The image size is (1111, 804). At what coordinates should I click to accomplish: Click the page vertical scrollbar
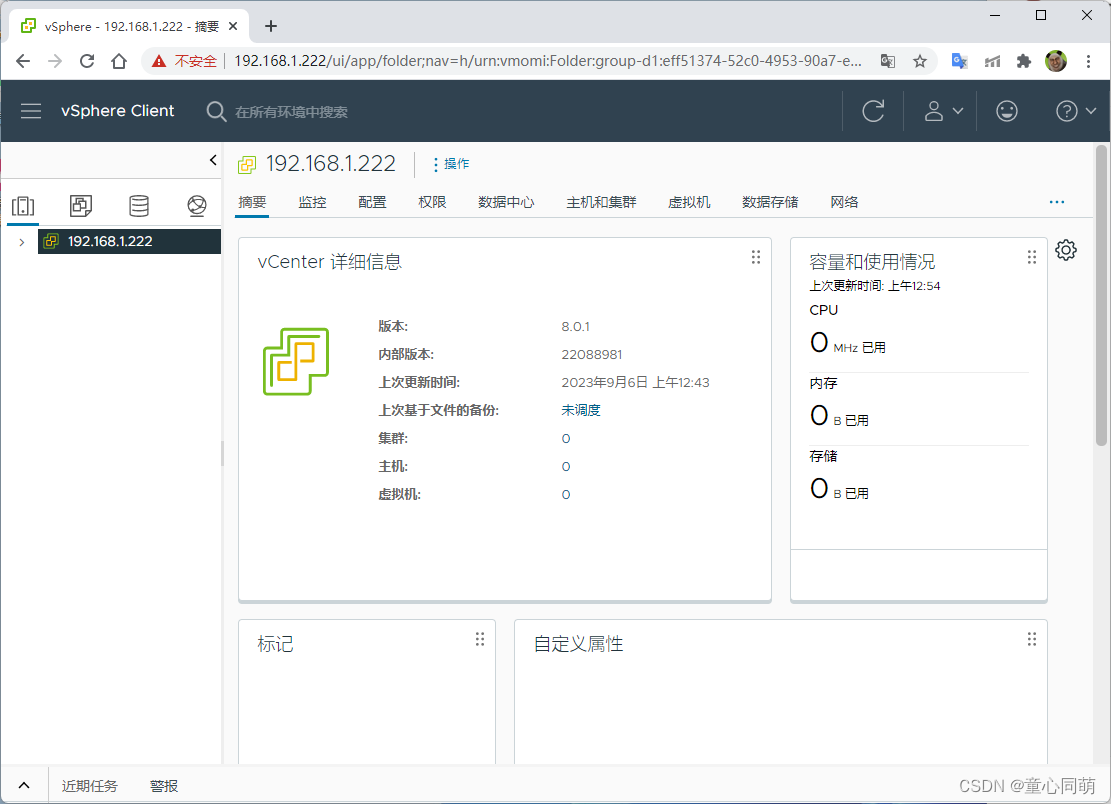(1101, 295)
